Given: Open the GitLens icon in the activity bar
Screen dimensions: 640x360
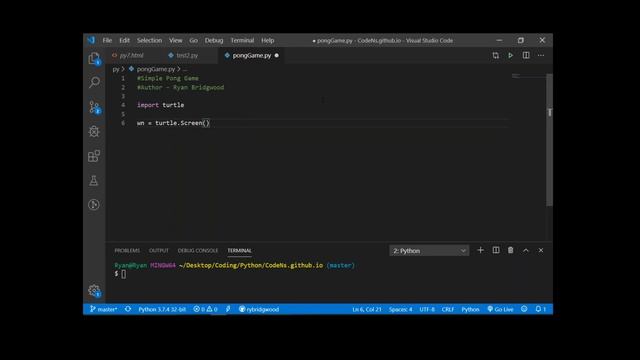Looking at the screenshot, I should click(x=93, y=204).
